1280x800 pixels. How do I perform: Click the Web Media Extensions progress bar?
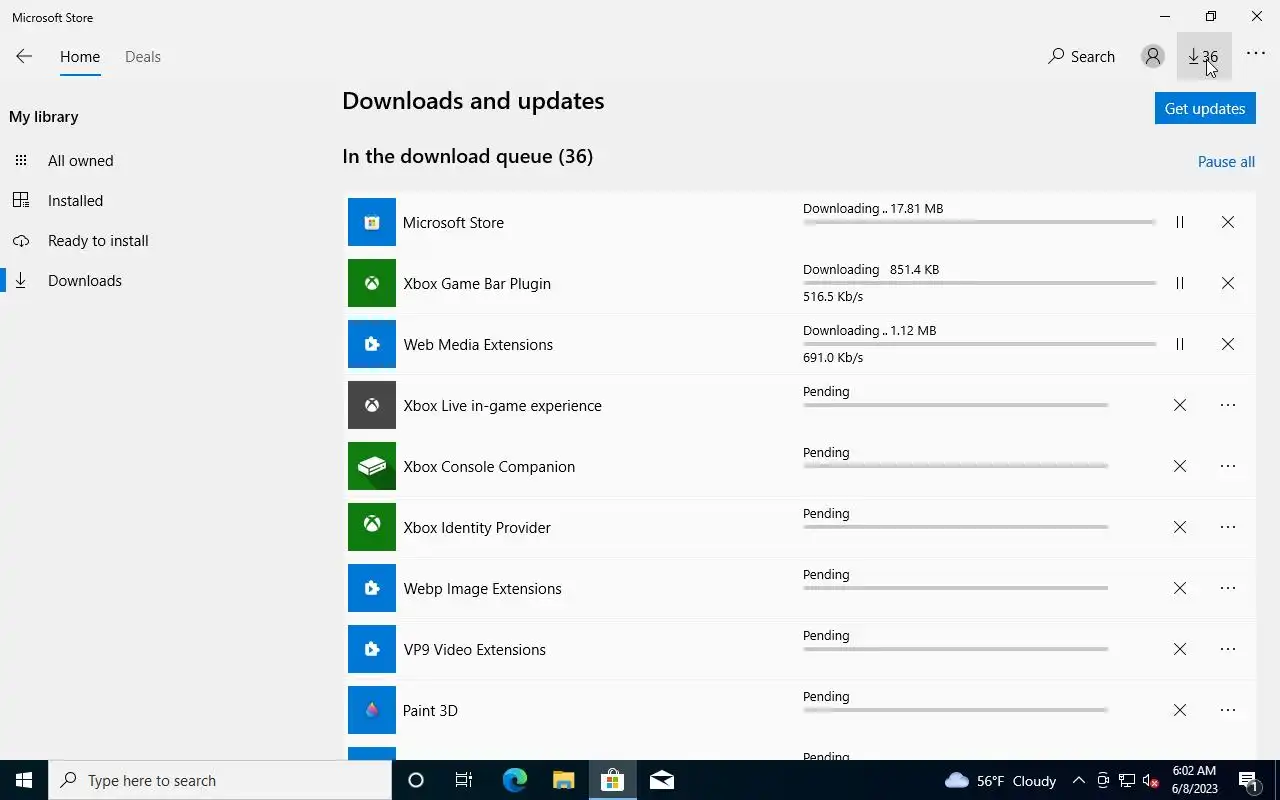pyautogui.click(x=979, y=344)
